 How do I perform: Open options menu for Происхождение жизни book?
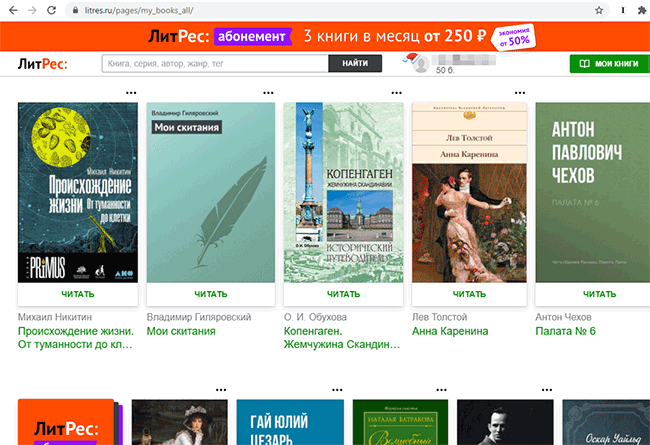click(131, 93)
